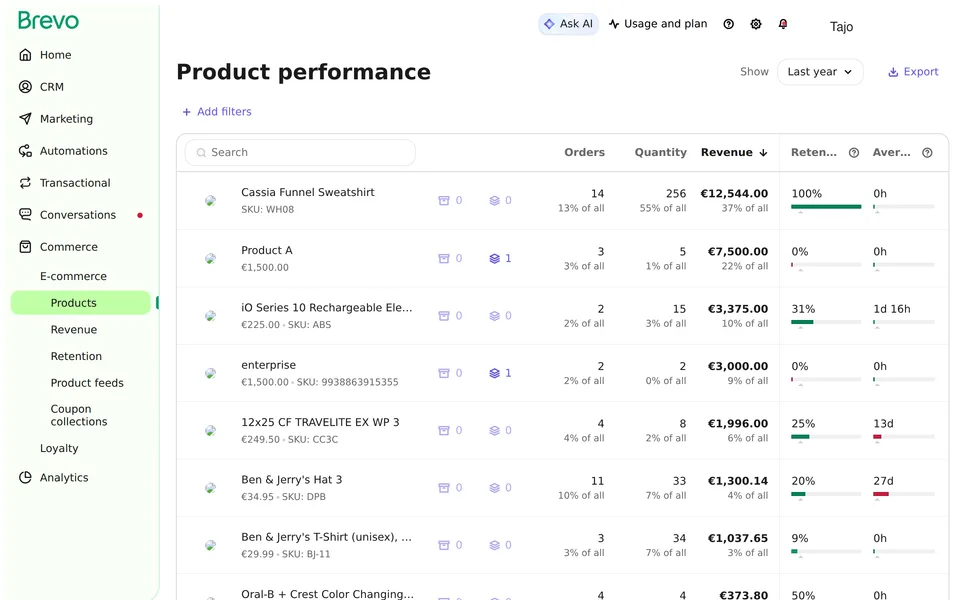Click the Retention column info icon
This screenshot has height=600, width=960.
(x=854, y=152)
